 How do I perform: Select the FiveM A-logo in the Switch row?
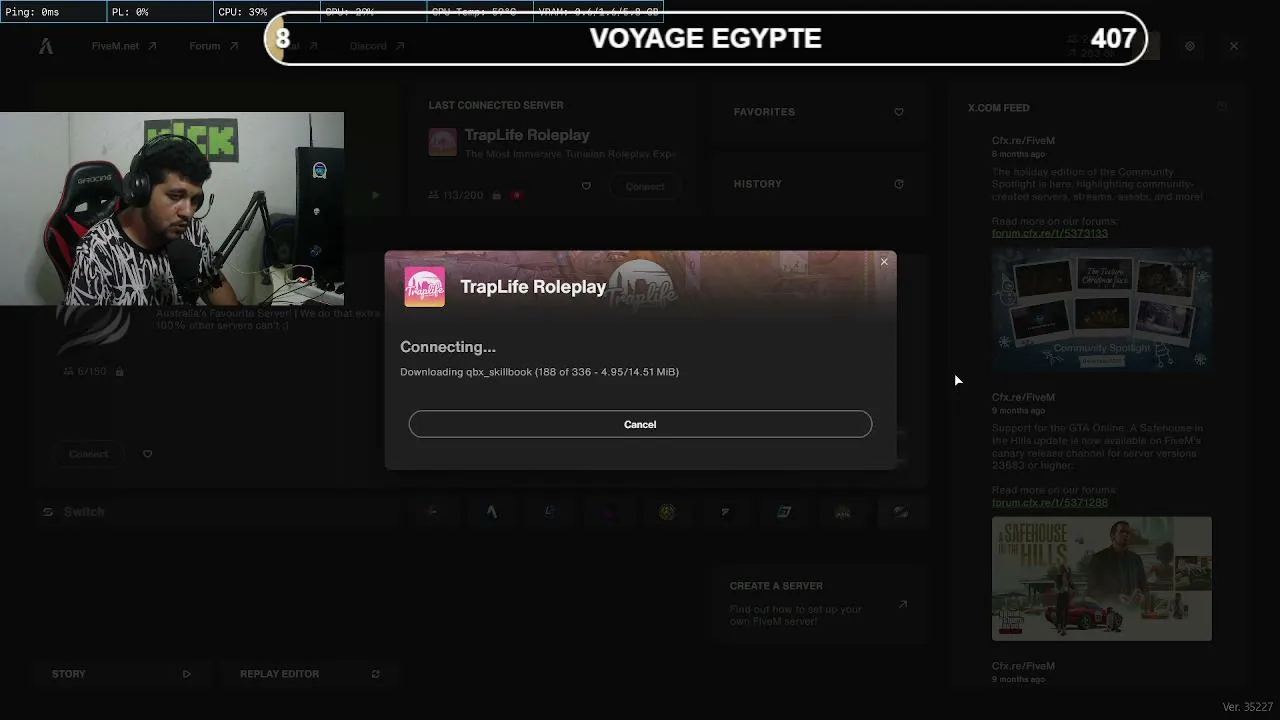(x=491, y=512)
